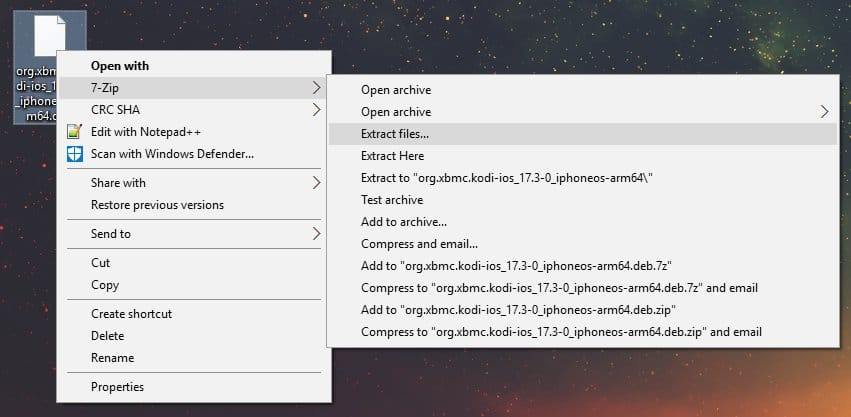This screenshot has height=417, width=851.
Task: Add to the .deb.7z archive
Action: point(583,266)
